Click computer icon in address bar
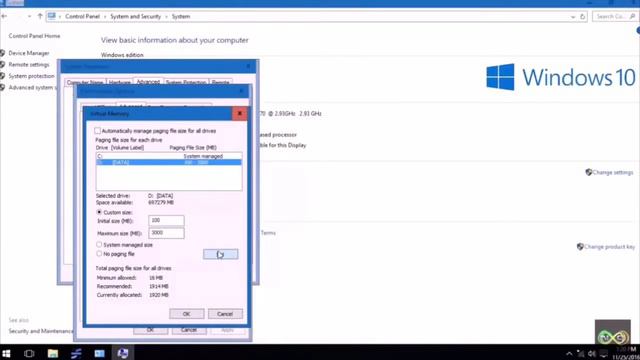 point(51,16)
